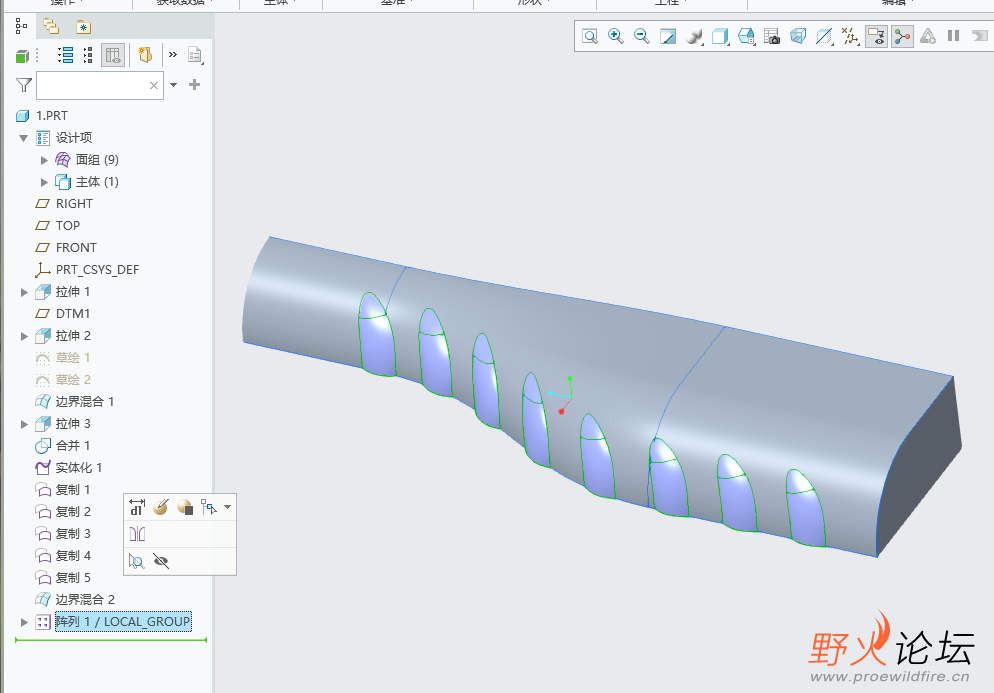This screenshot has height=693, width=994.
Task: Toggle the tree columns display button
Action: tap(113, 55)
